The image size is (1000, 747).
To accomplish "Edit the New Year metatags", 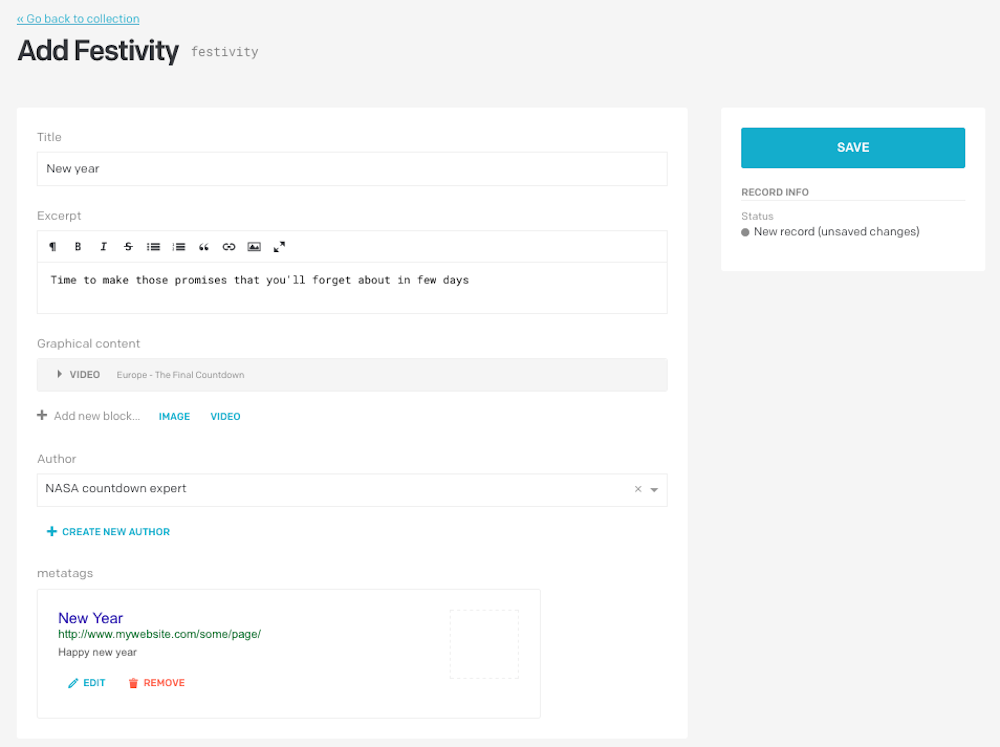I will coord(87,683).
